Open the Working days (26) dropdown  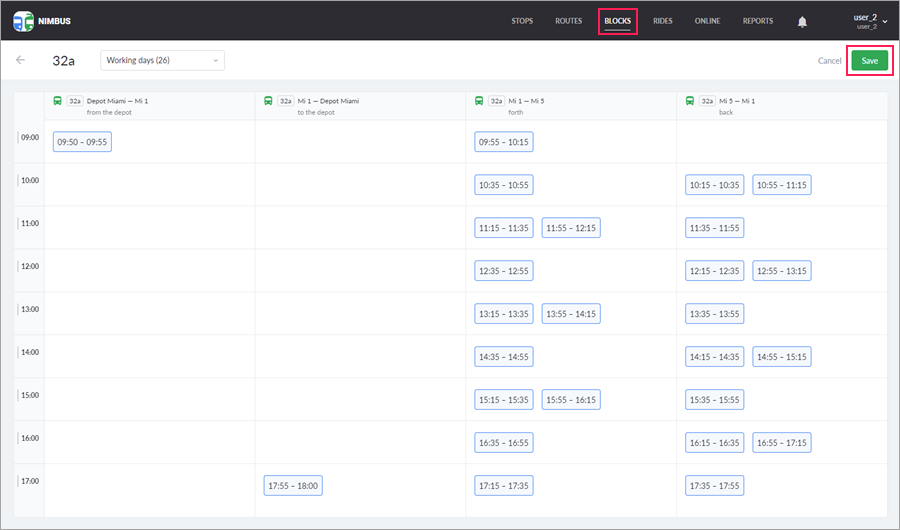(x=162, y=60)
